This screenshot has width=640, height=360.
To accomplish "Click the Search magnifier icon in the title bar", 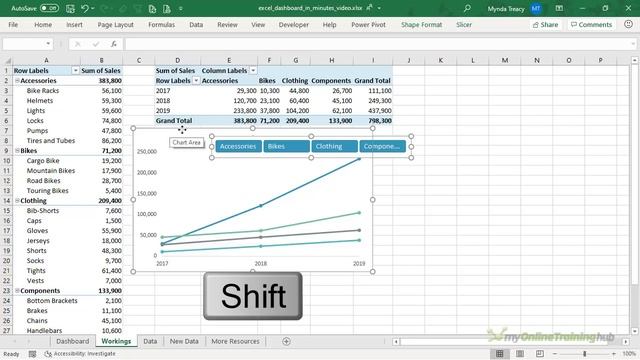I will pos(467,8).
